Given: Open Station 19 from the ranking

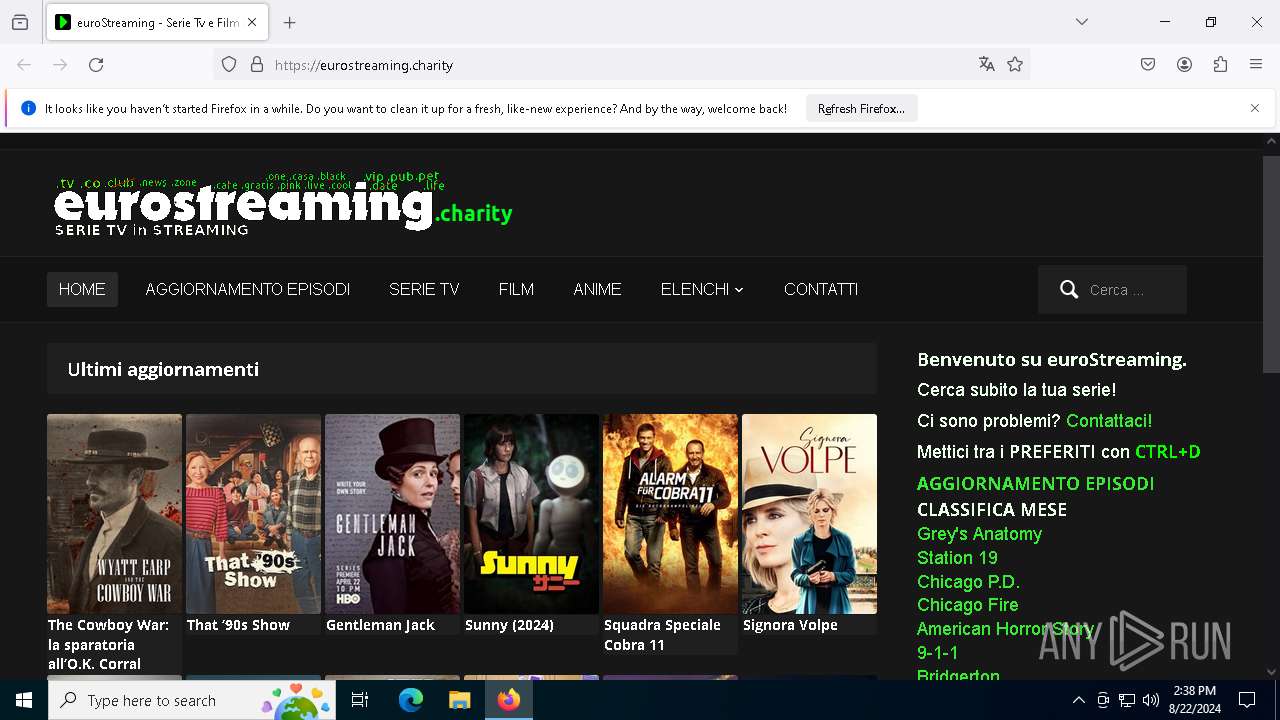Looking at the screenshot, I should click(957, 558).
